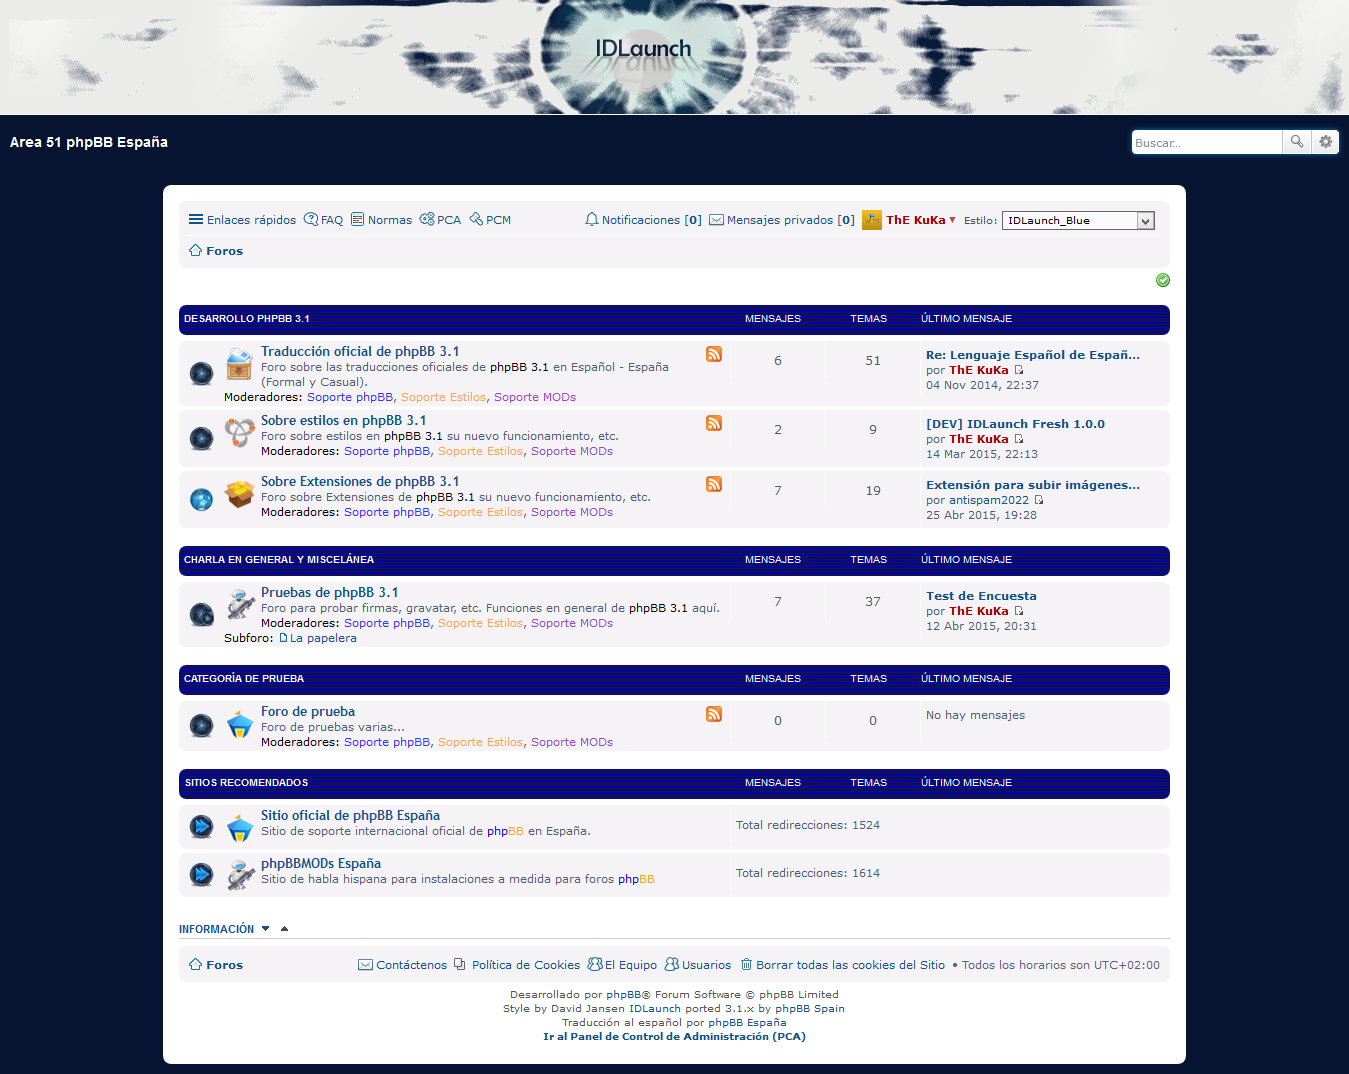The image size is (1349, 1074).
Task: Go to PCA admin panel link
Action: (x=440, y=220)
